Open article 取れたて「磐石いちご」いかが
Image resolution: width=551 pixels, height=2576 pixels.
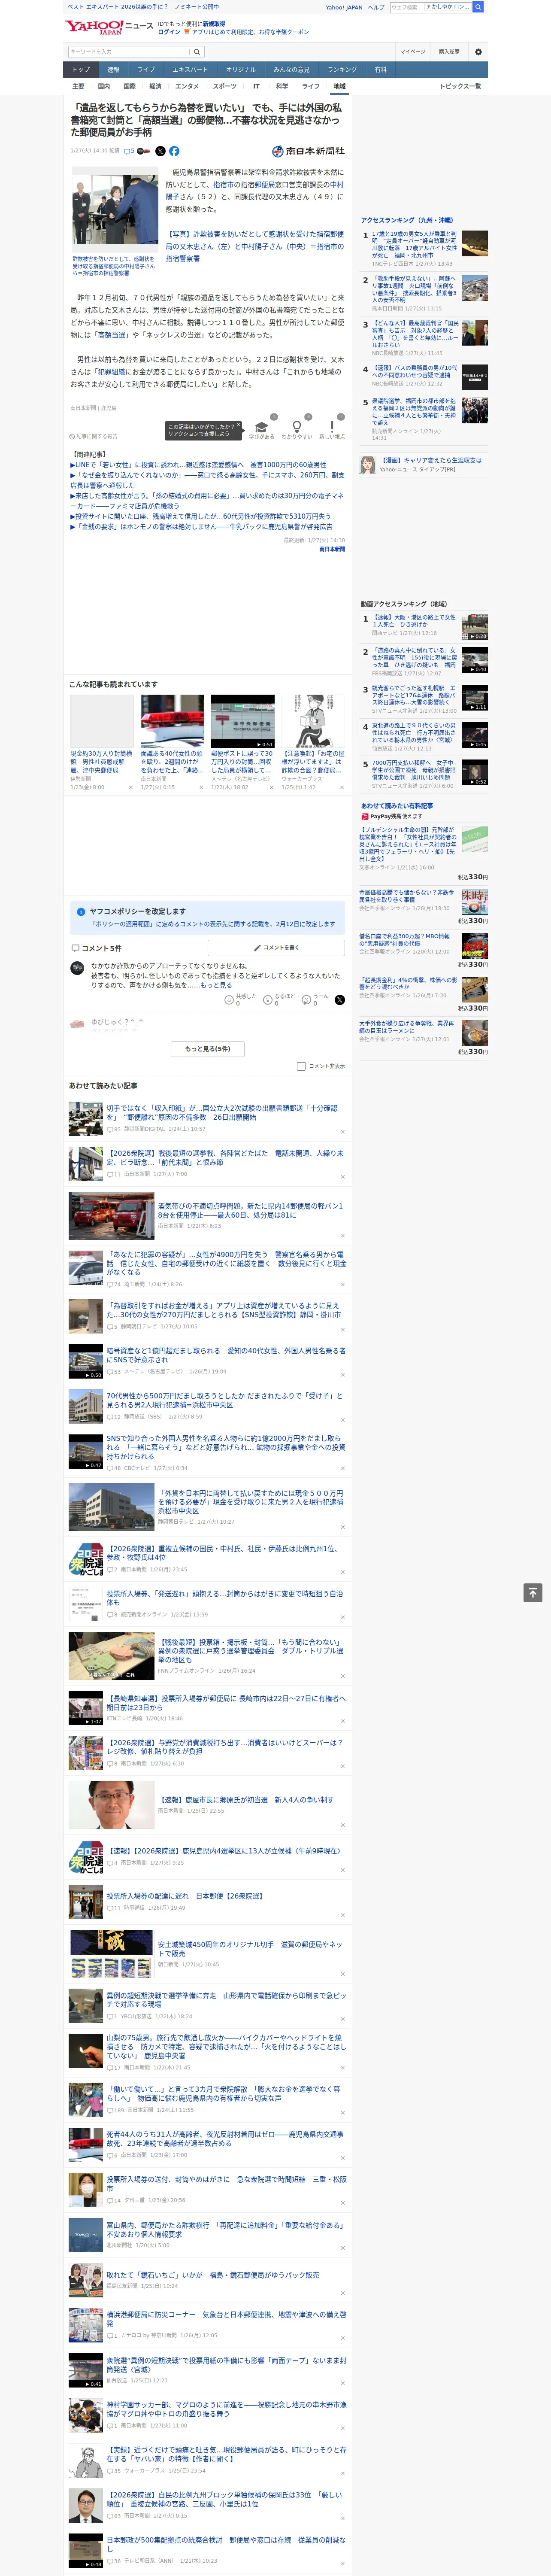coord(213,2275)
